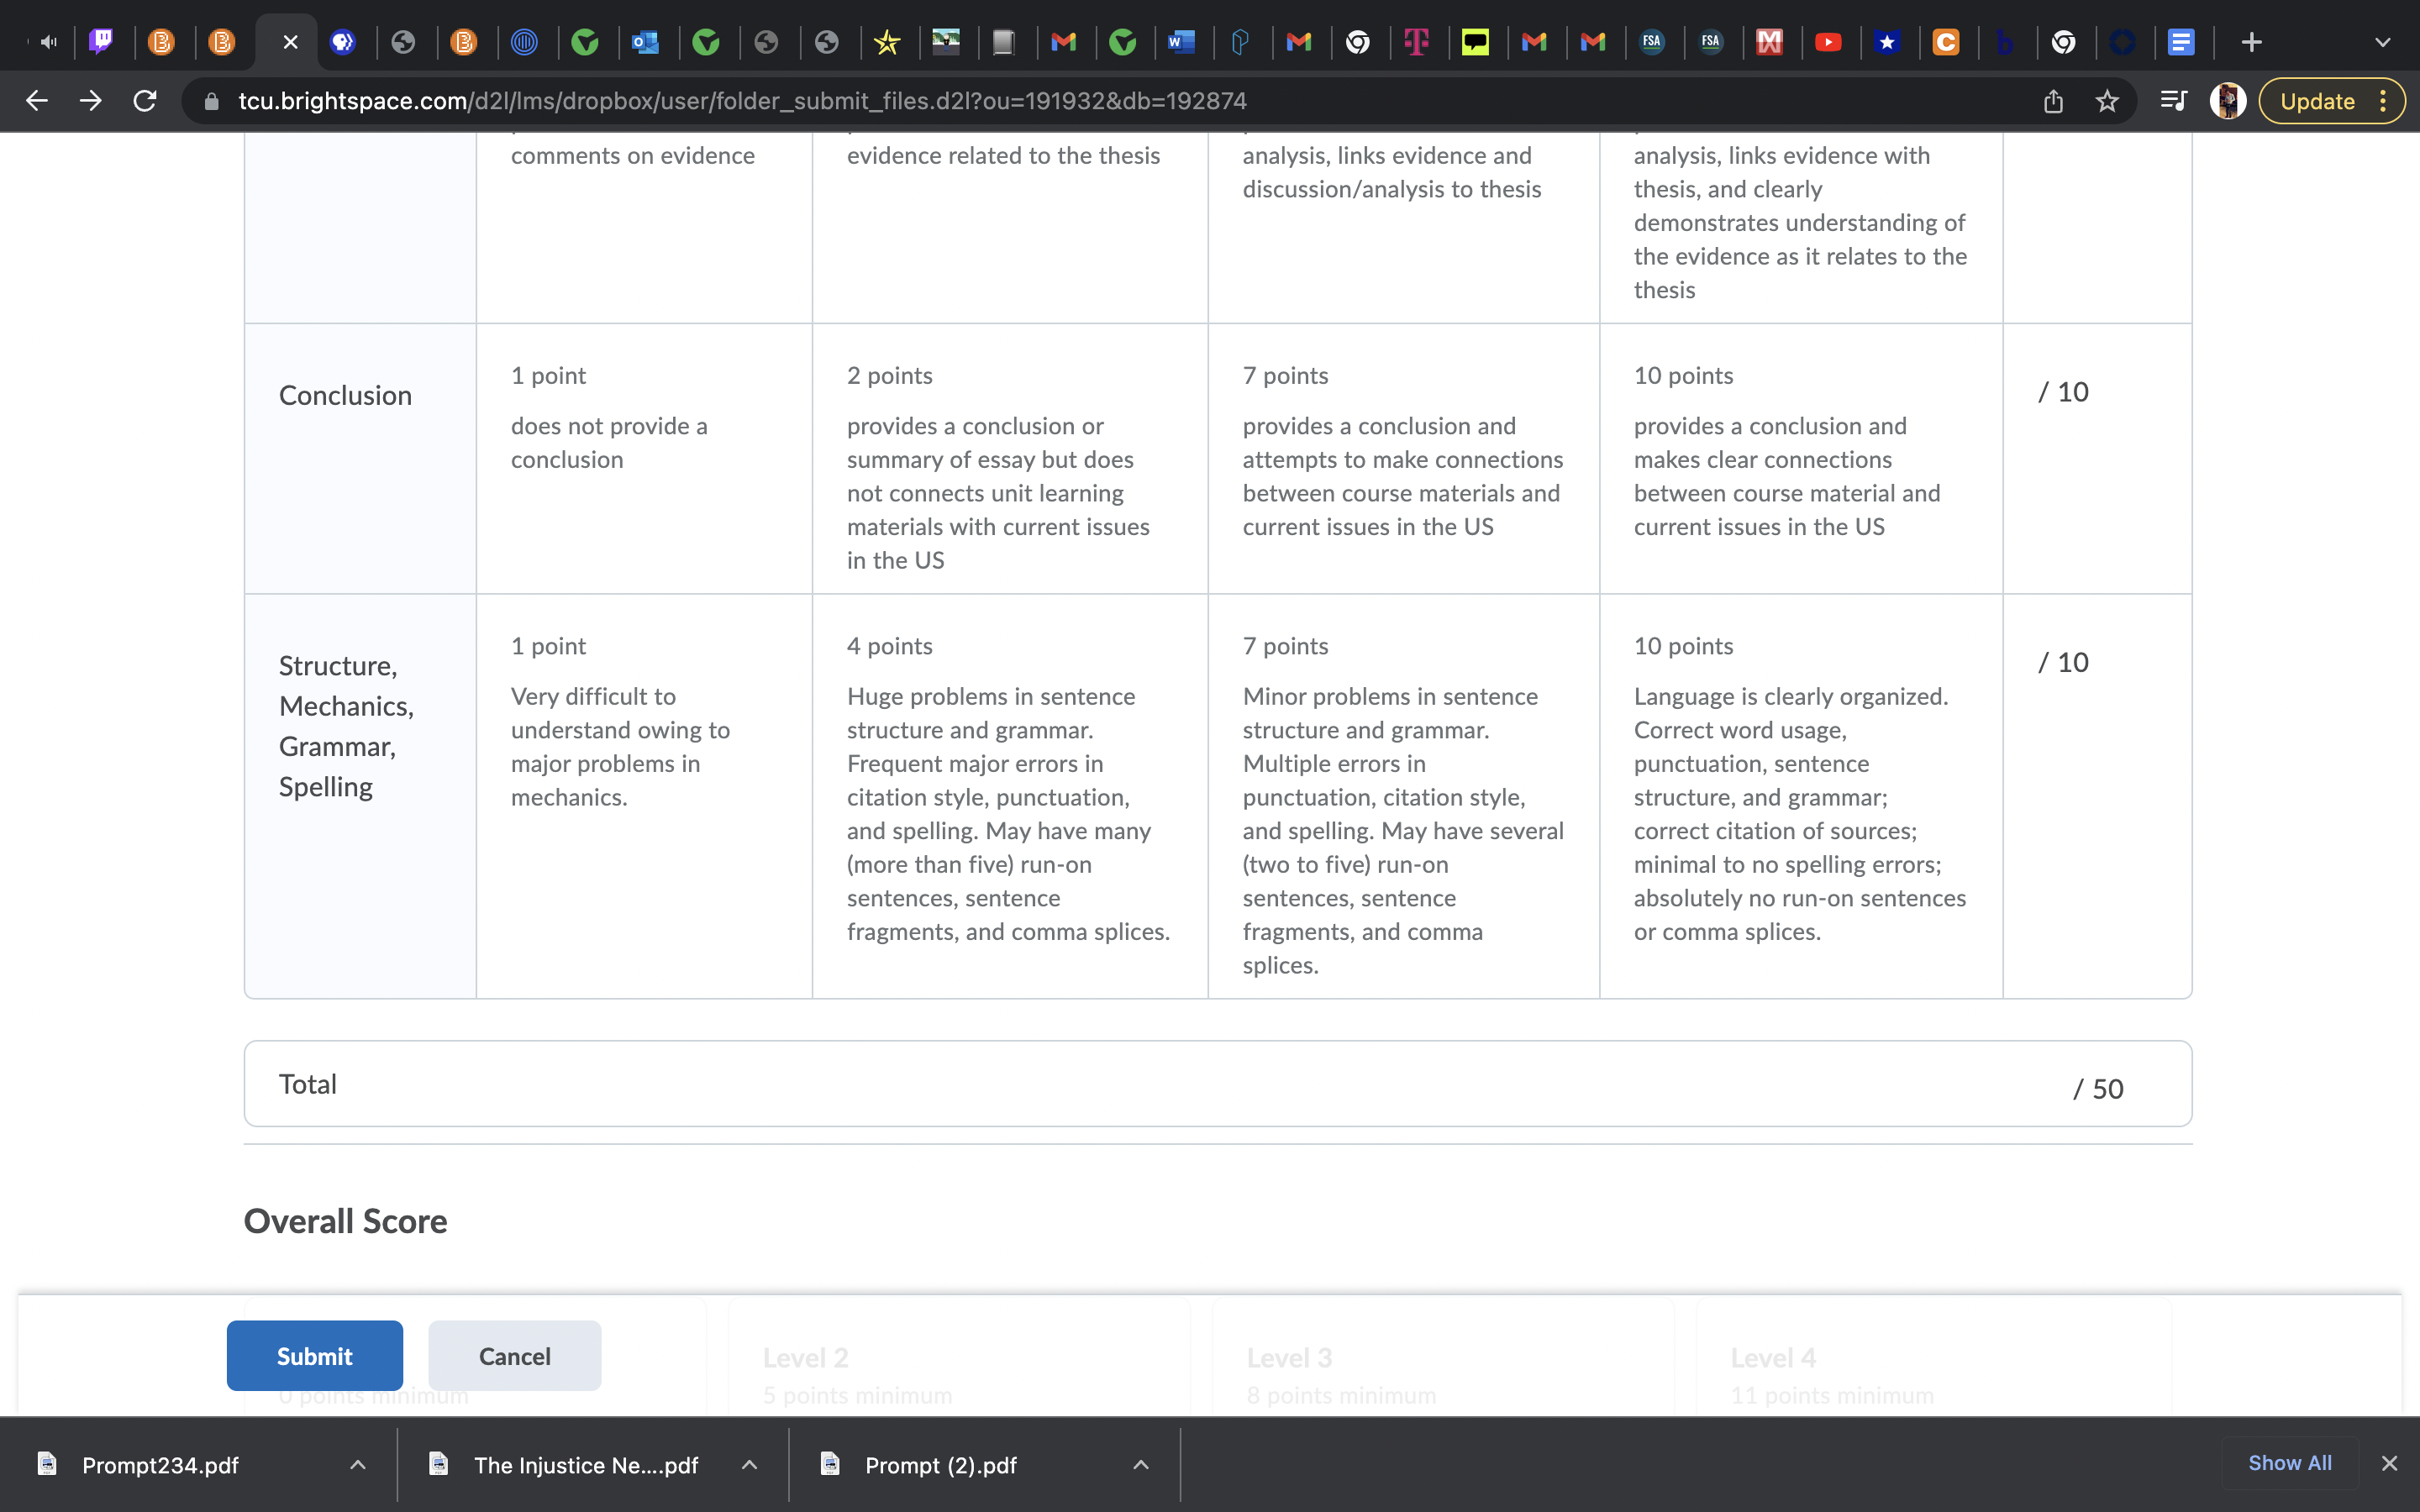Image resolution: width=2420 pixels, height=1512 pixels.
Task: Close the downloads bar
Action: pyautogui.click(x=2389, y=1463)
